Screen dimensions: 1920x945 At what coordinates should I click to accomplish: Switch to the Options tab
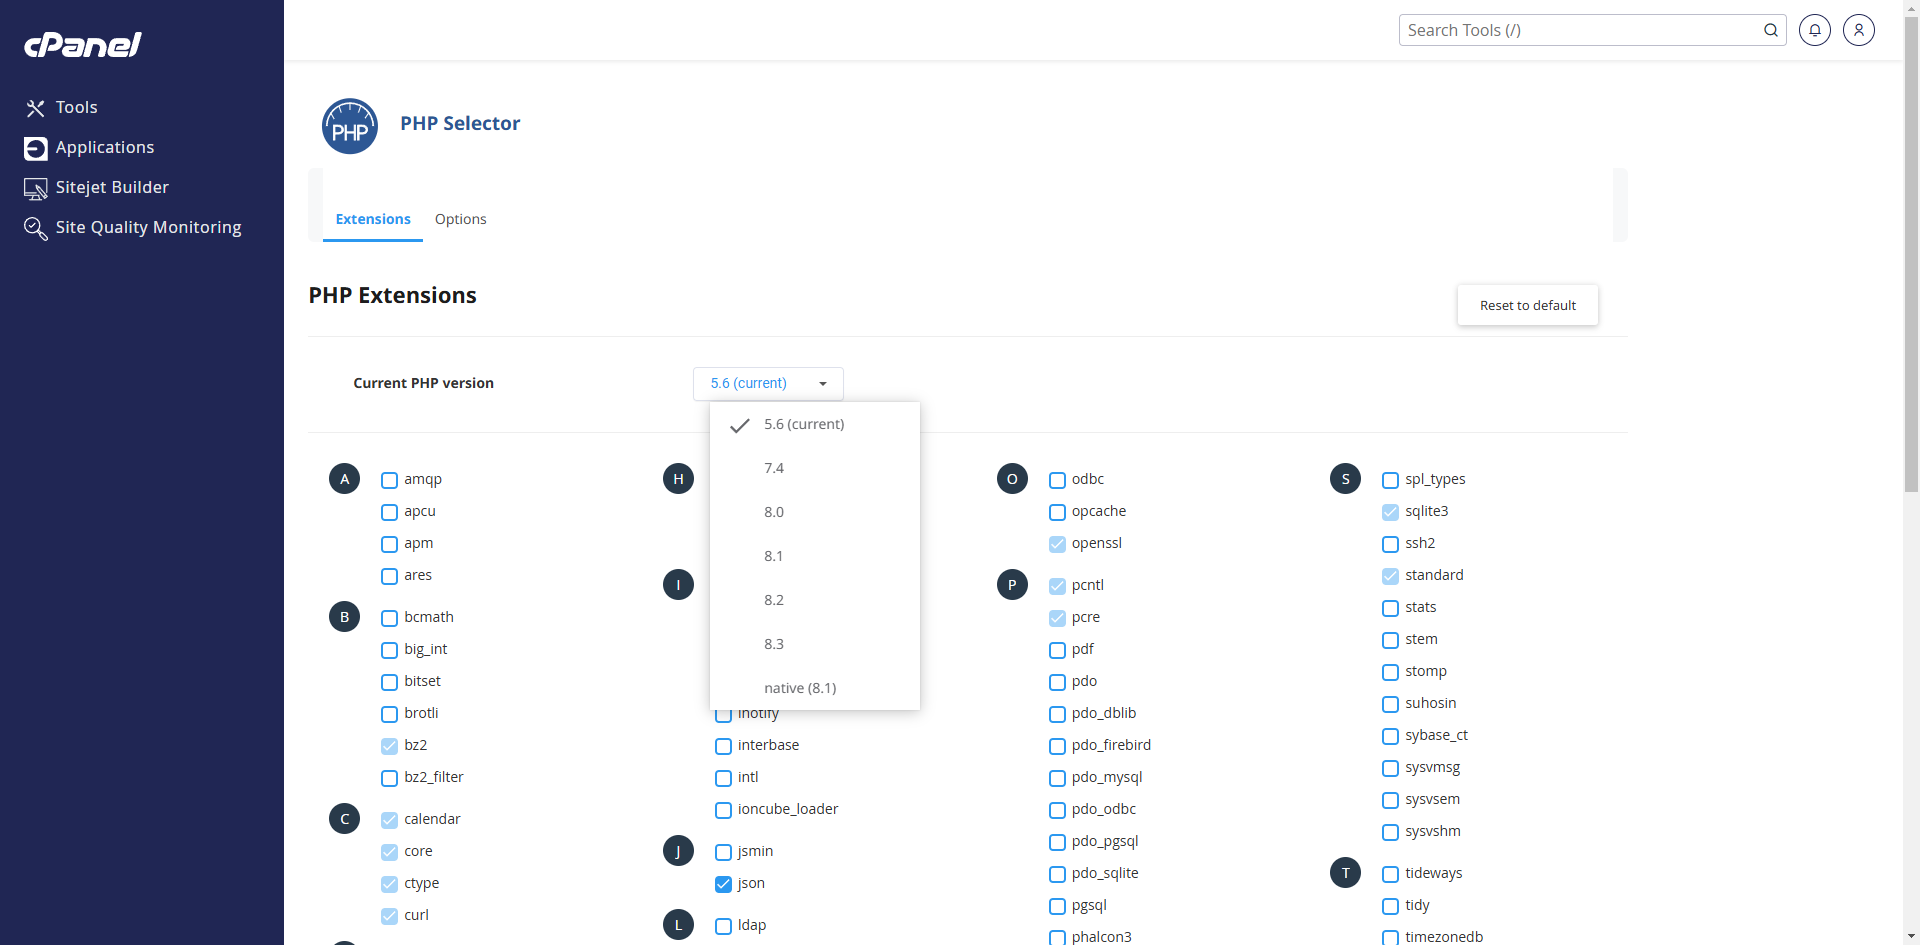click(460, 219)
